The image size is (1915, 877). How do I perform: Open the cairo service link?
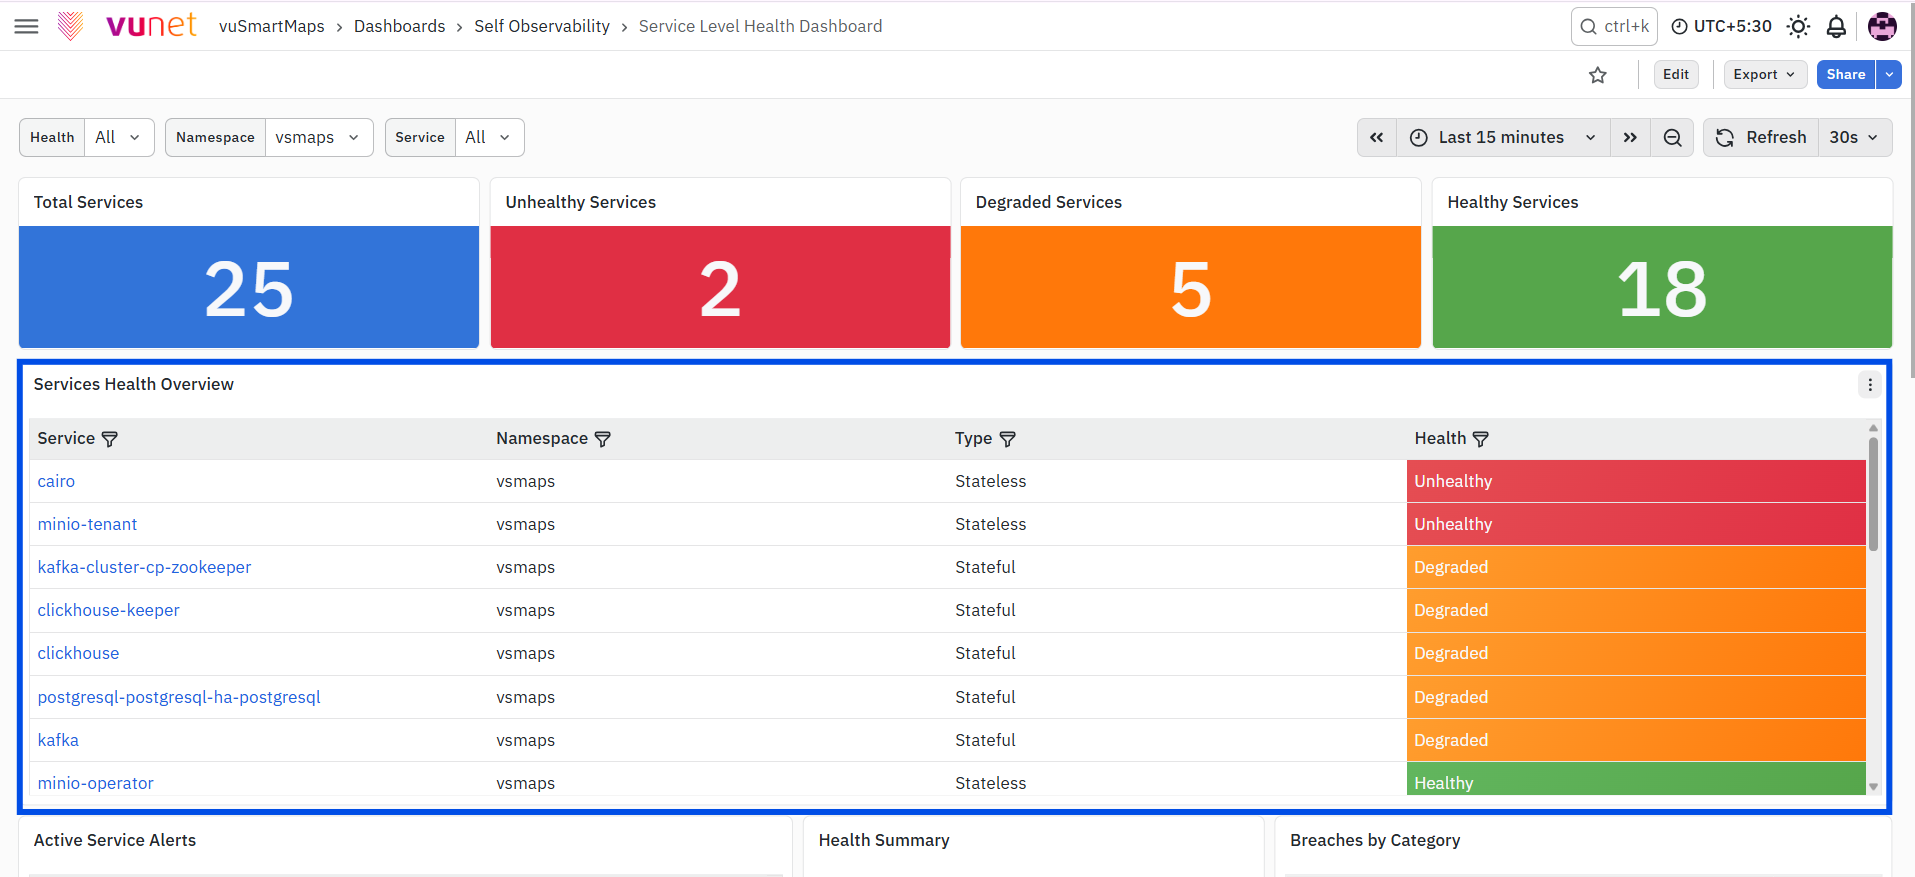coord(56,482)
